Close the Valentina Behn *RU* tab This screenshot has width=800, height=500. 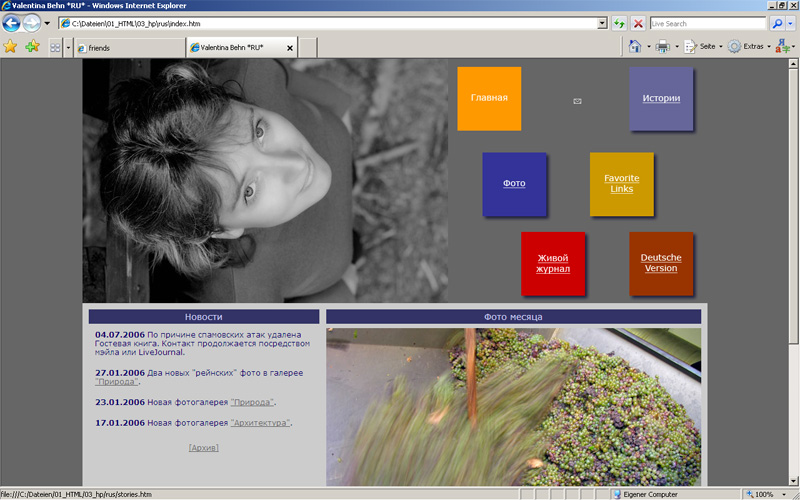[x=290, y=48]
